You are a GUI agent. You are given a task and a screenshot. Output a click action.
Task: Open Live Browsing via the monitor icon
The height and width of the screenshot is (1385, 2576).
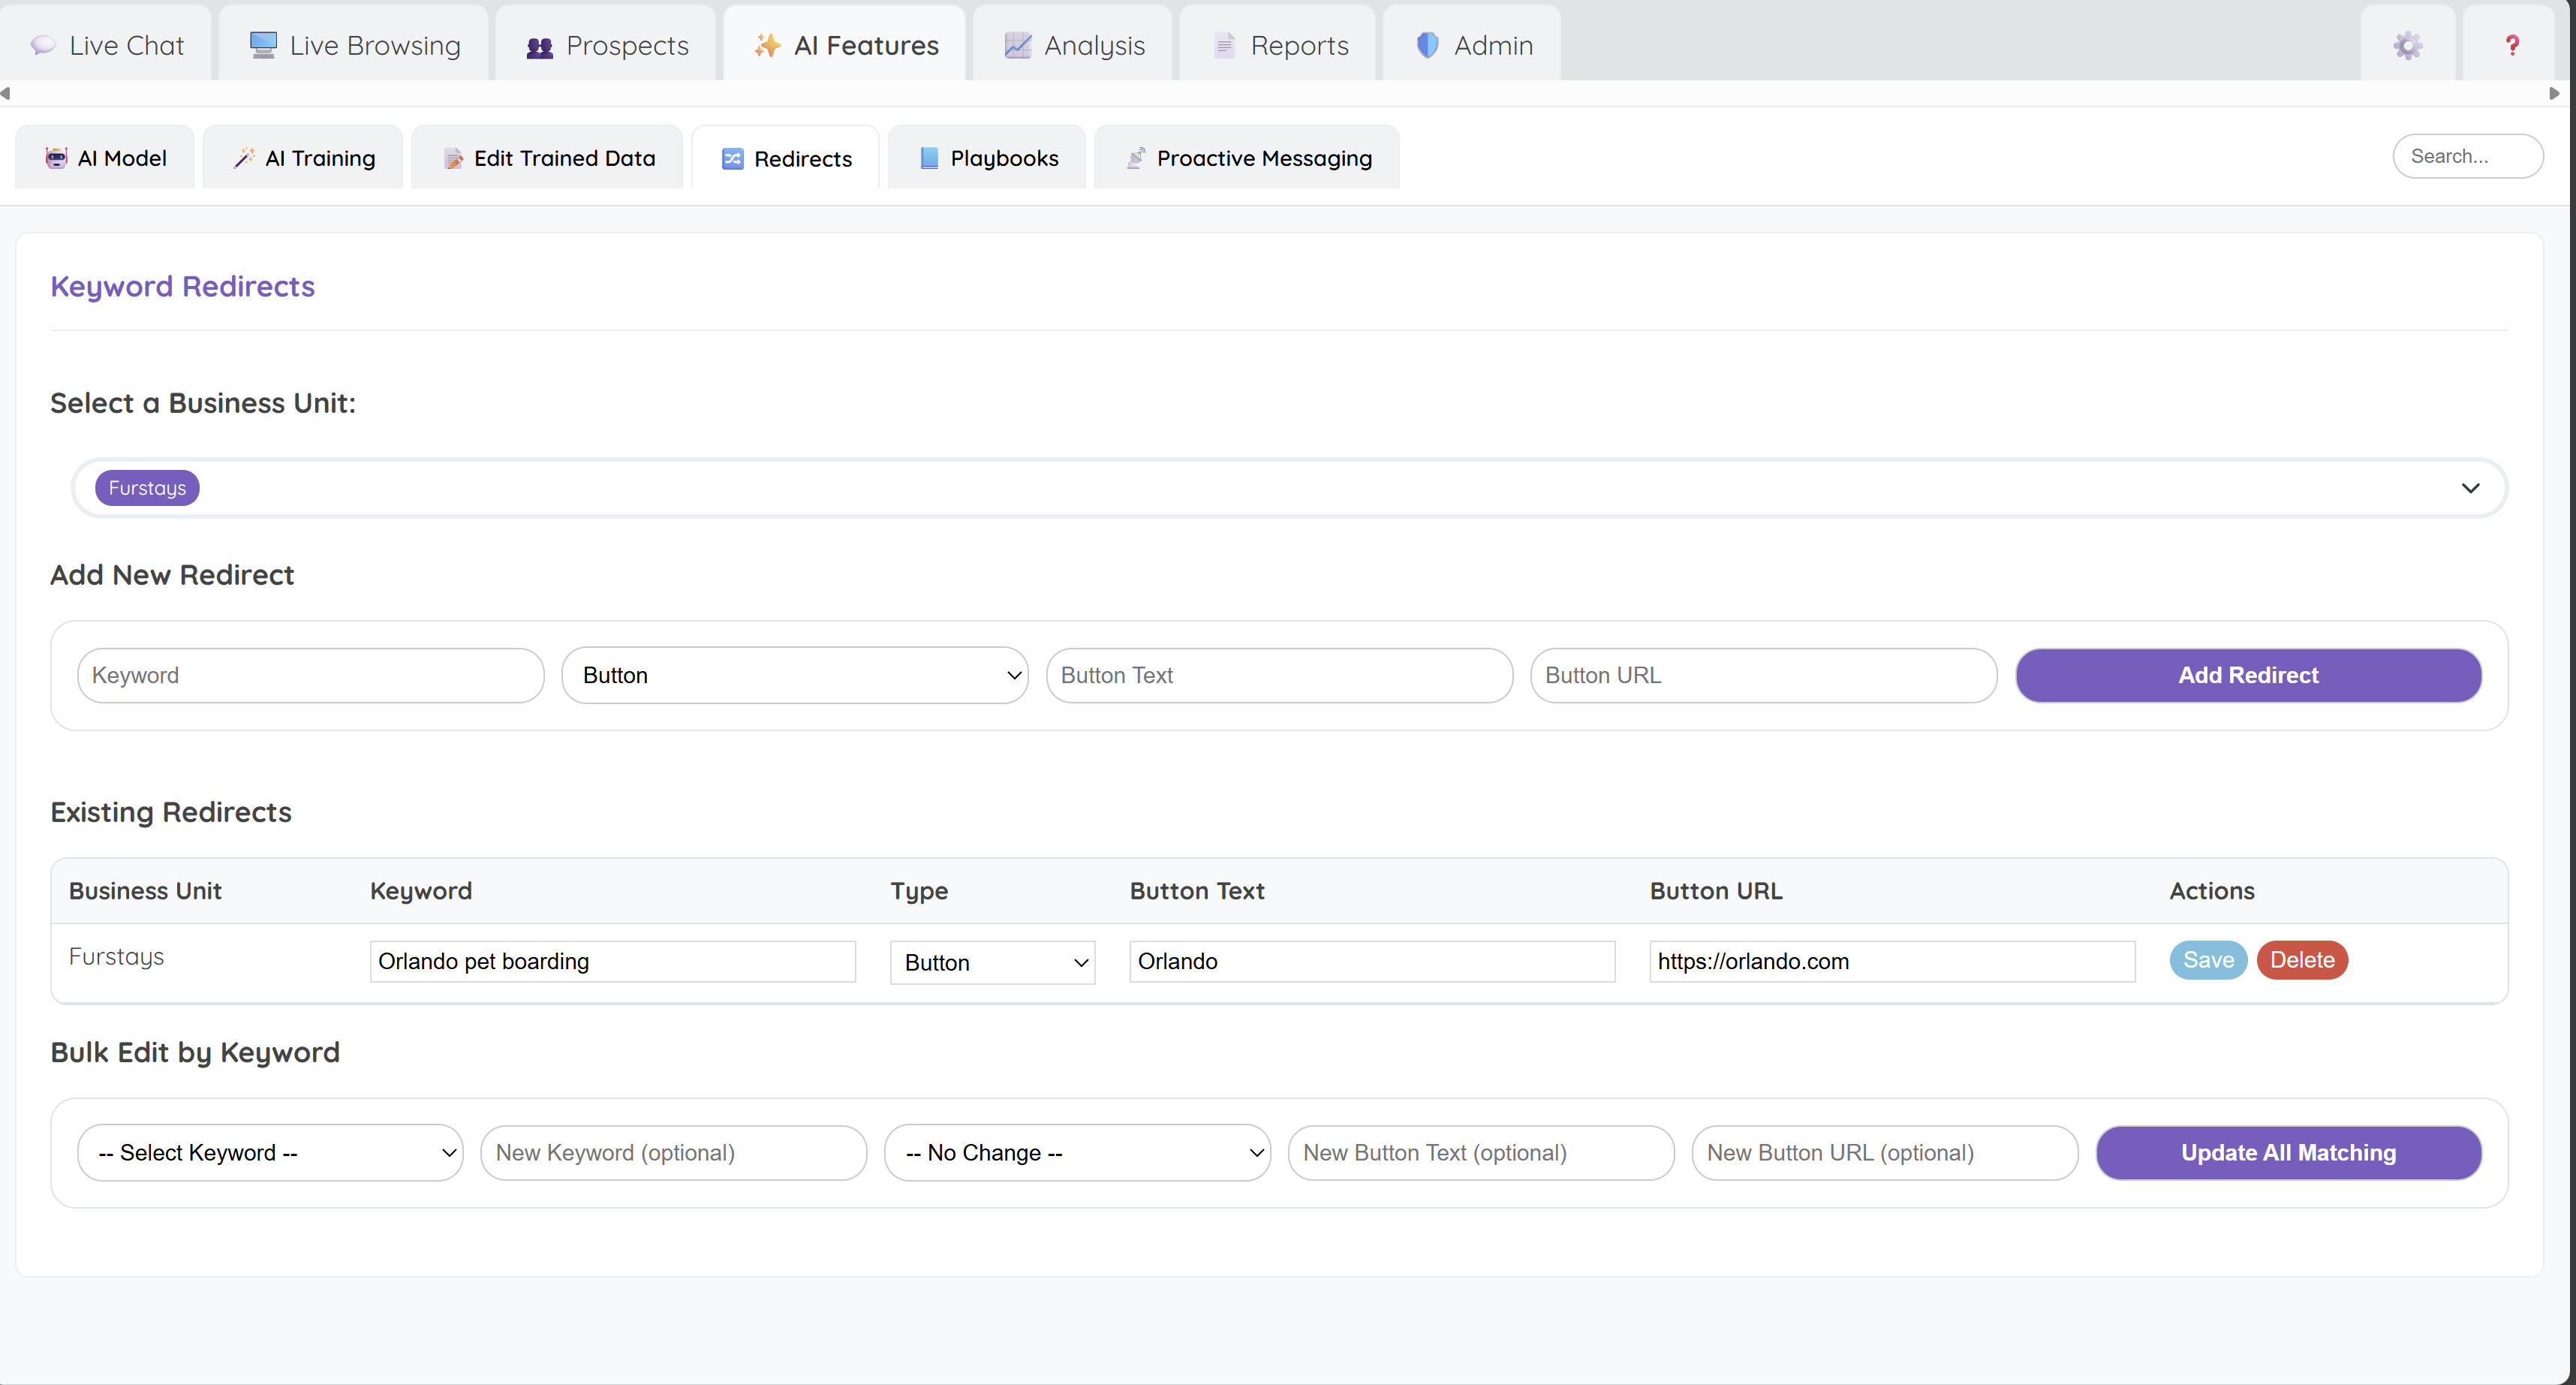tap(262, 44)
